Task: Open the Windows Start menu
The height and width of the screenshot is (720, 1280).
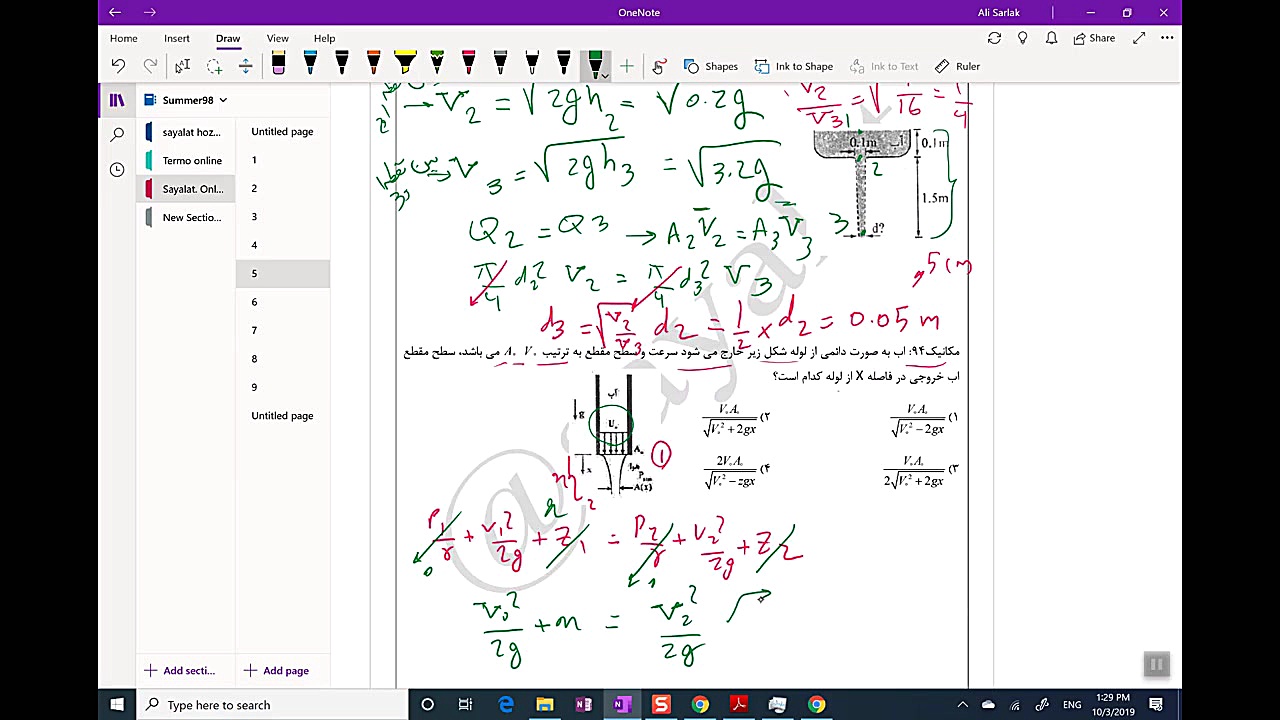Action: point(117,705)
